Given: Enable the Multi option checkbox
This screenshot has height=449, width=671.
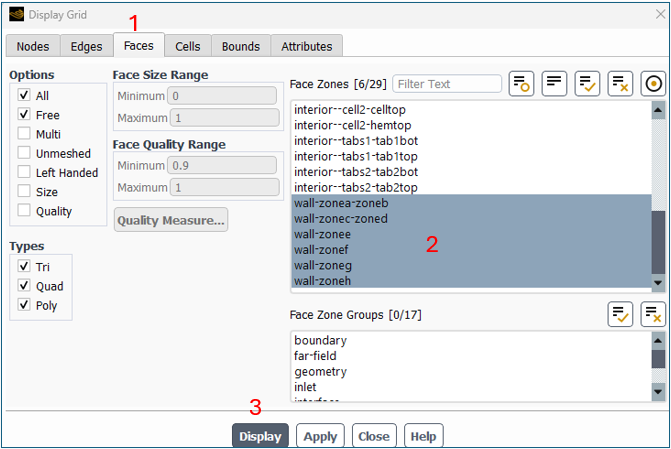Looking at the screenshot, I should 24,134.
